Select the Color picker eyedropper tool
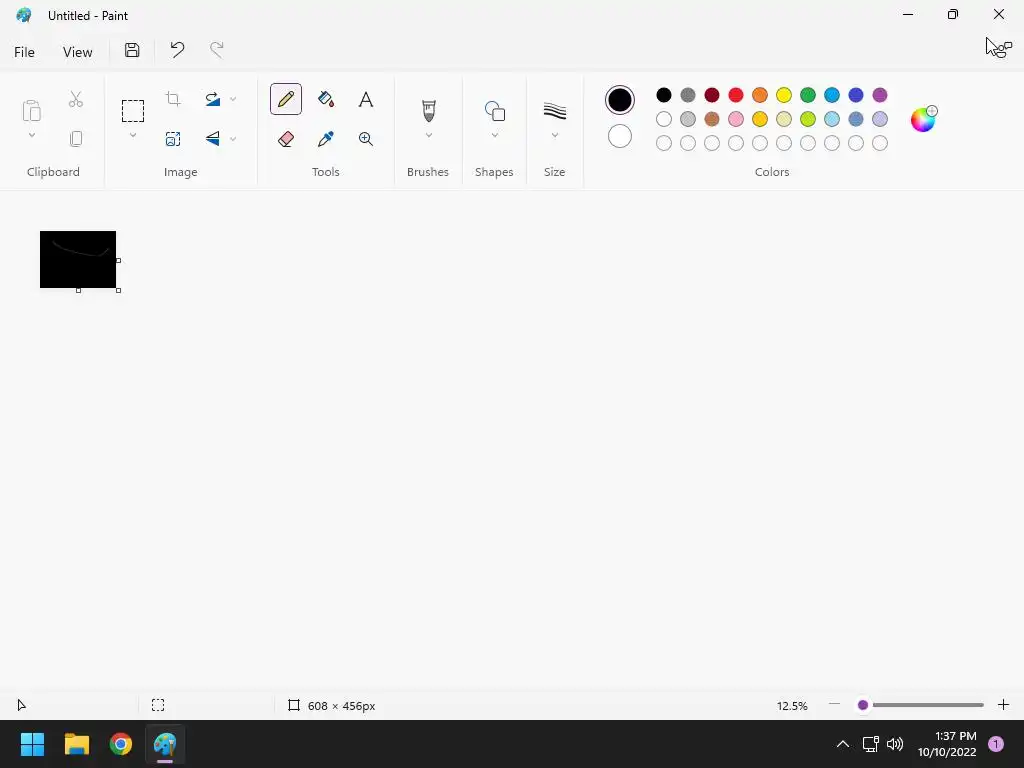This screenshot has height=768, width=1024. pyautogui.click(x=326, y=138)
